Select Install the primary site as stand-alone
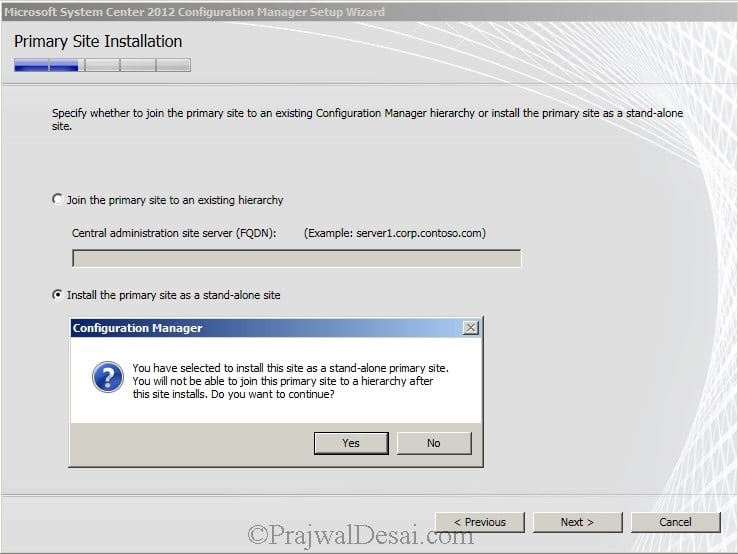The image size is (738, 554). pos(57,295)
